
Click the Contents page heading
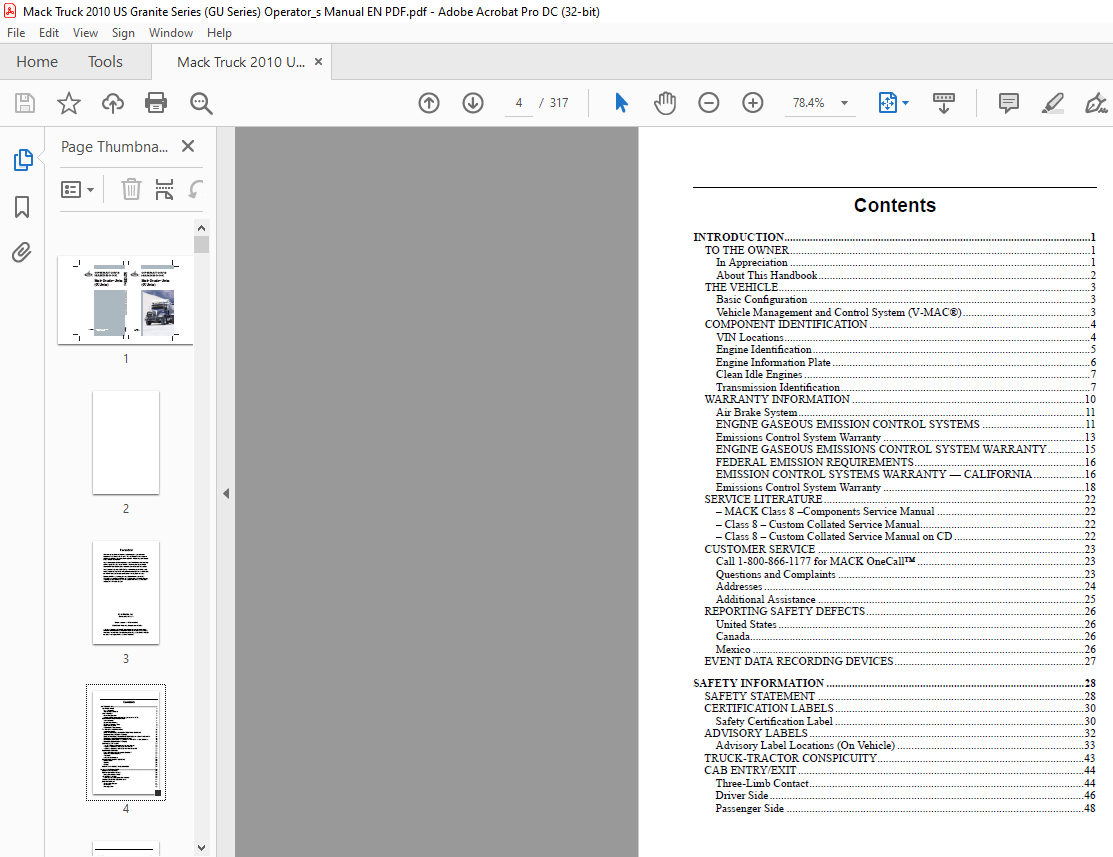(x=894, y=205)
